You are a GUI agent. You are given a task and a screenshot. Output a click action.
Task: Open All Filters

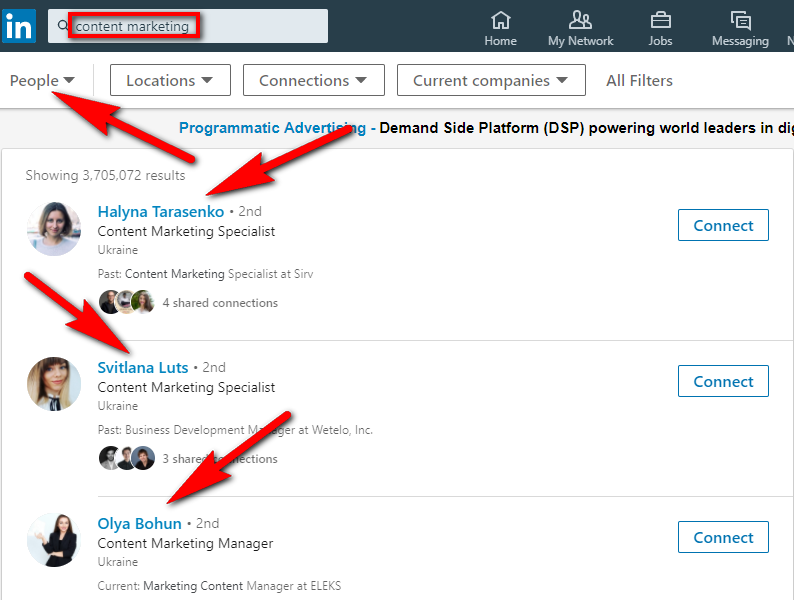639,81
